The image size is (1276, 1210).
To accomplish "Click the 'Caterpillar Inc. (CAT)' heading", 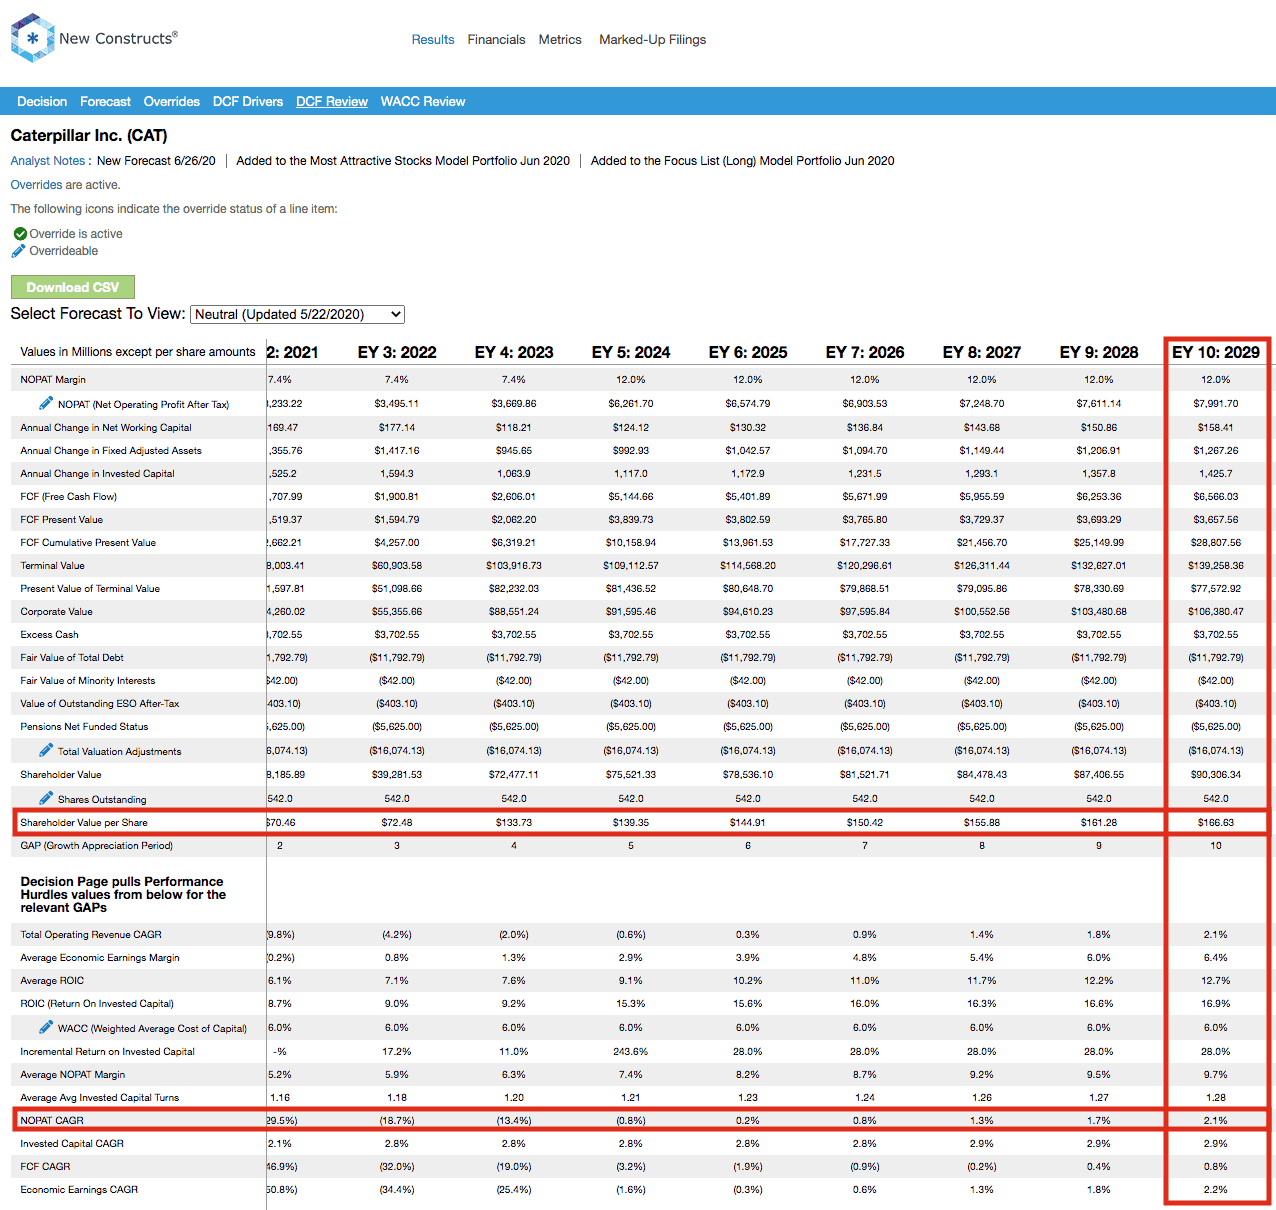I will 89,136.
